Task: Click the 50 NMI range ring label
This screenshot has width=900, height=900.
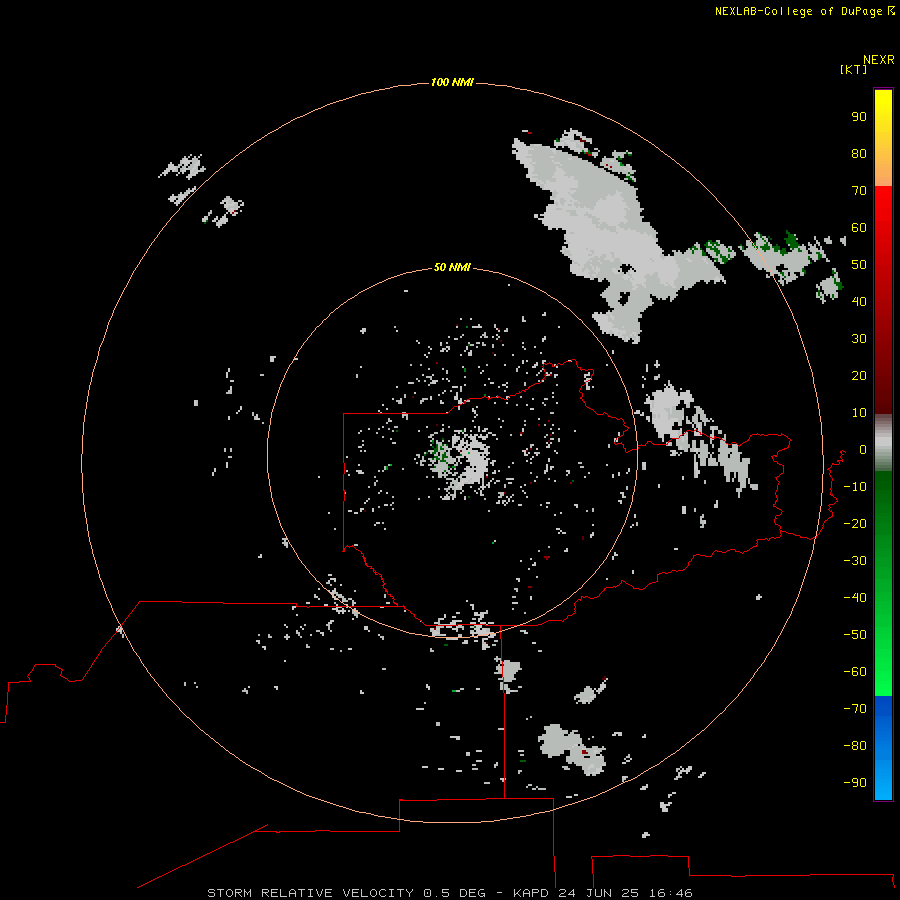Action: [x=452, y=267]
